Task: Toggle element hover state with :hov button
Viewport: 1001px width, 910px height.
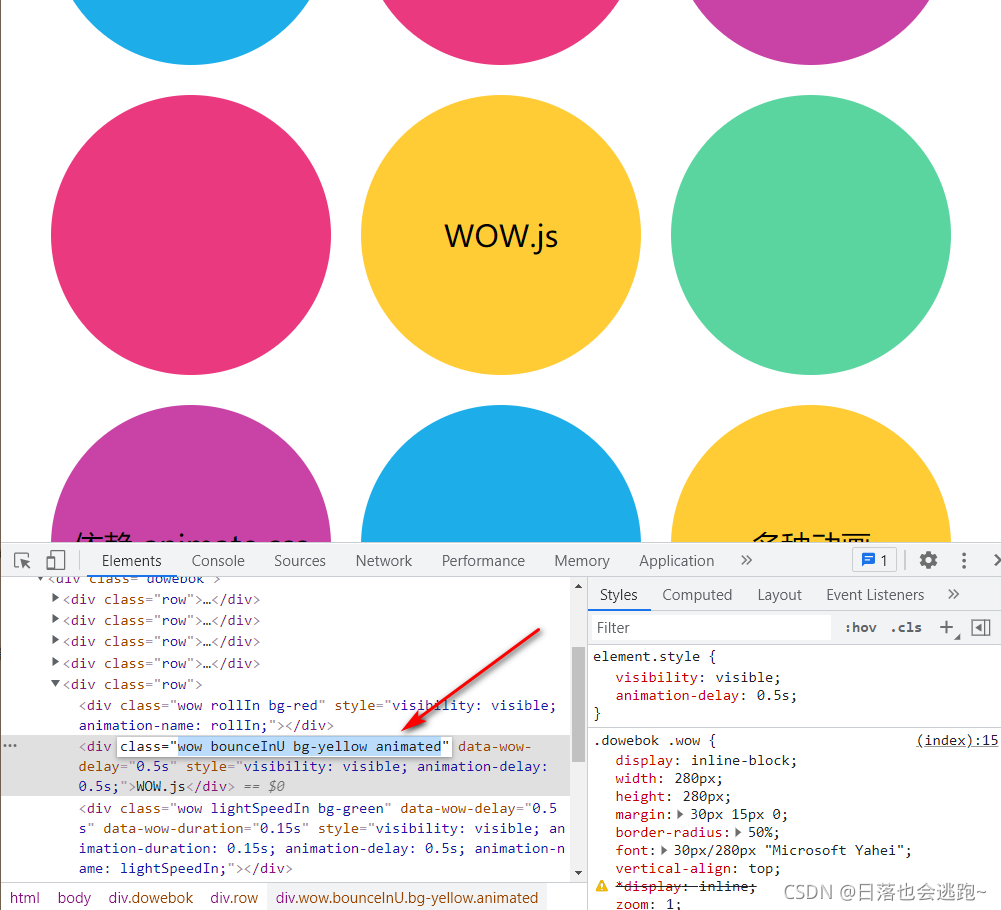Action: [860, 627]
